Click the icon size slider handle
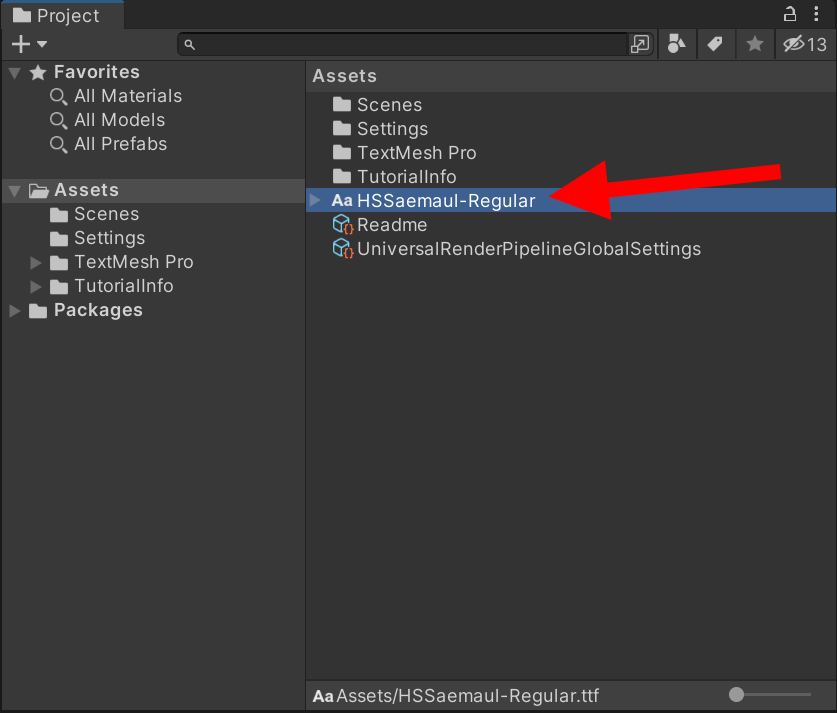The width and height of the screenshot is (837, 713). coord(737,694)
